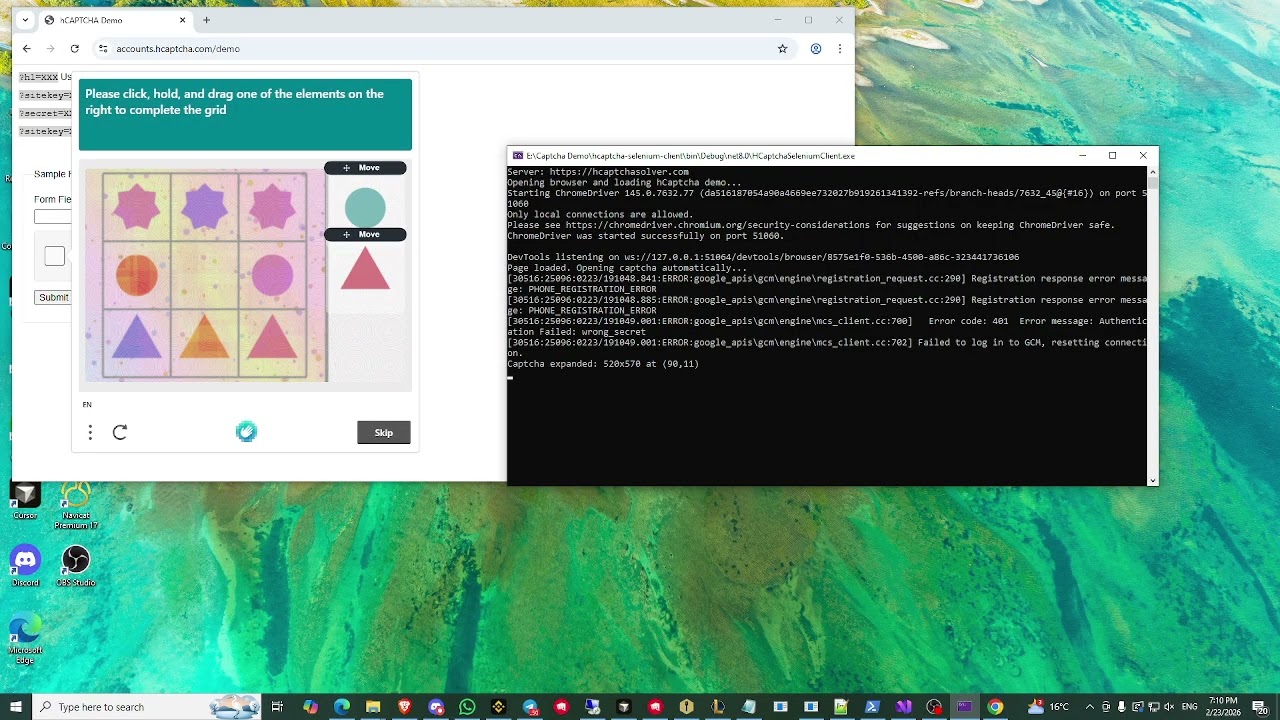Screen dimensions: 1280x720
Task: View site information icon in address bar
Action: tap(102, 48)
